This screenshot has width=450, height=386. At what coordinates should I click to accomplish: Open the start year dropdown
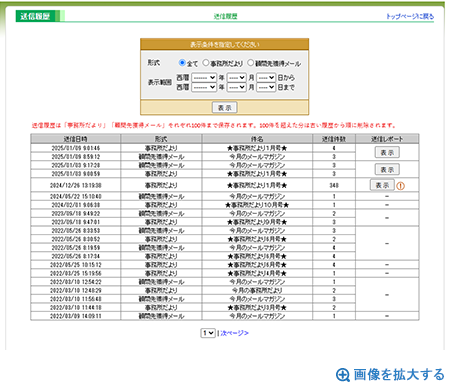click(x=204, y=78)
